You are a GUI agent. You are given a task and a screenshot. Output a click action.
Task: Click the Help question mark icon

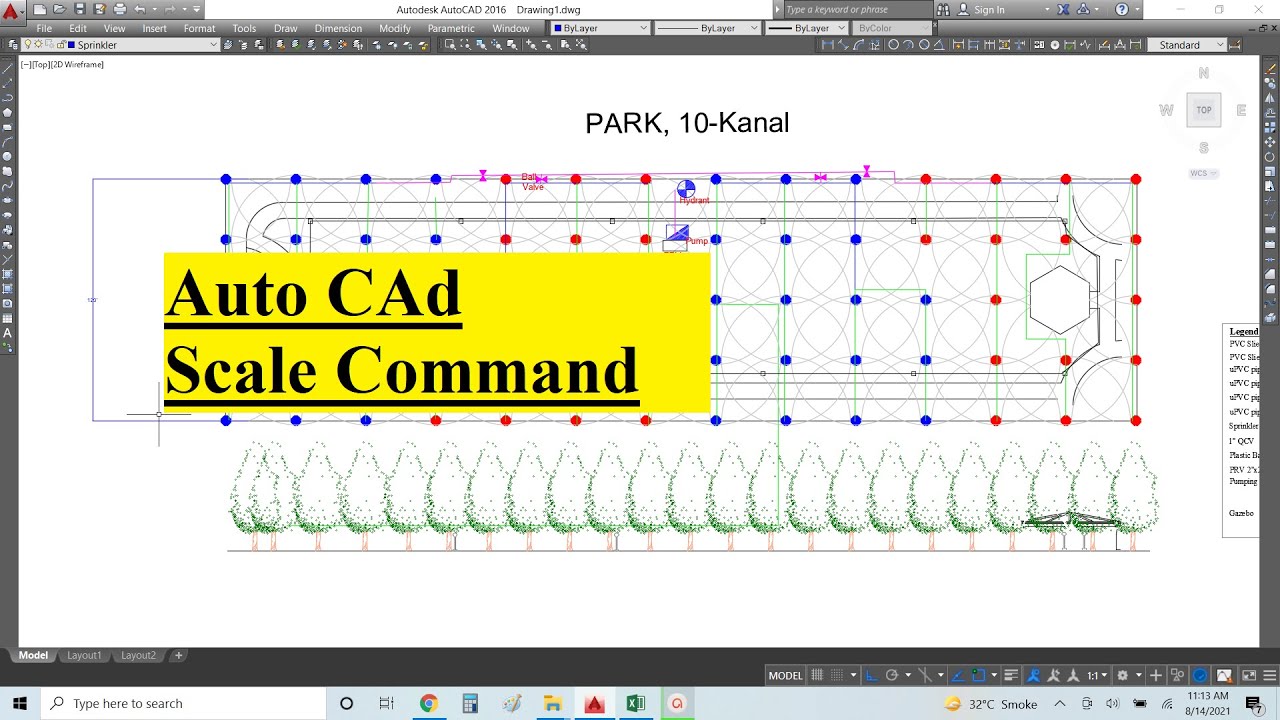click(1122, 9)
